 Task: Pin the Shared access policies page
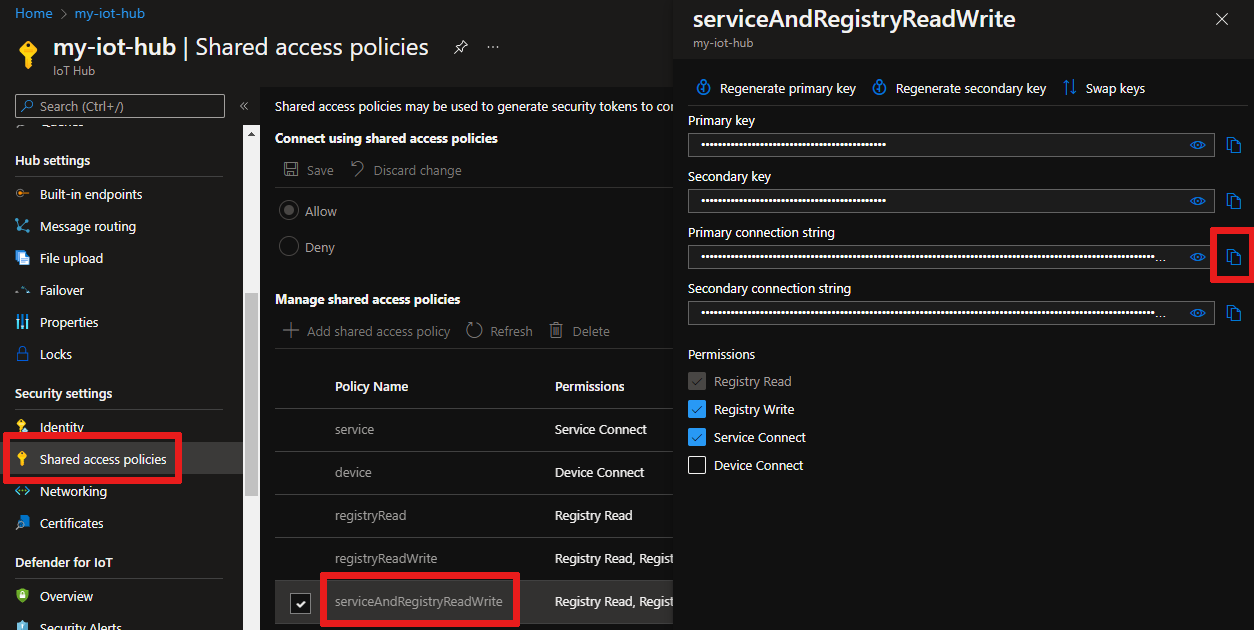(x=461, y=48)
